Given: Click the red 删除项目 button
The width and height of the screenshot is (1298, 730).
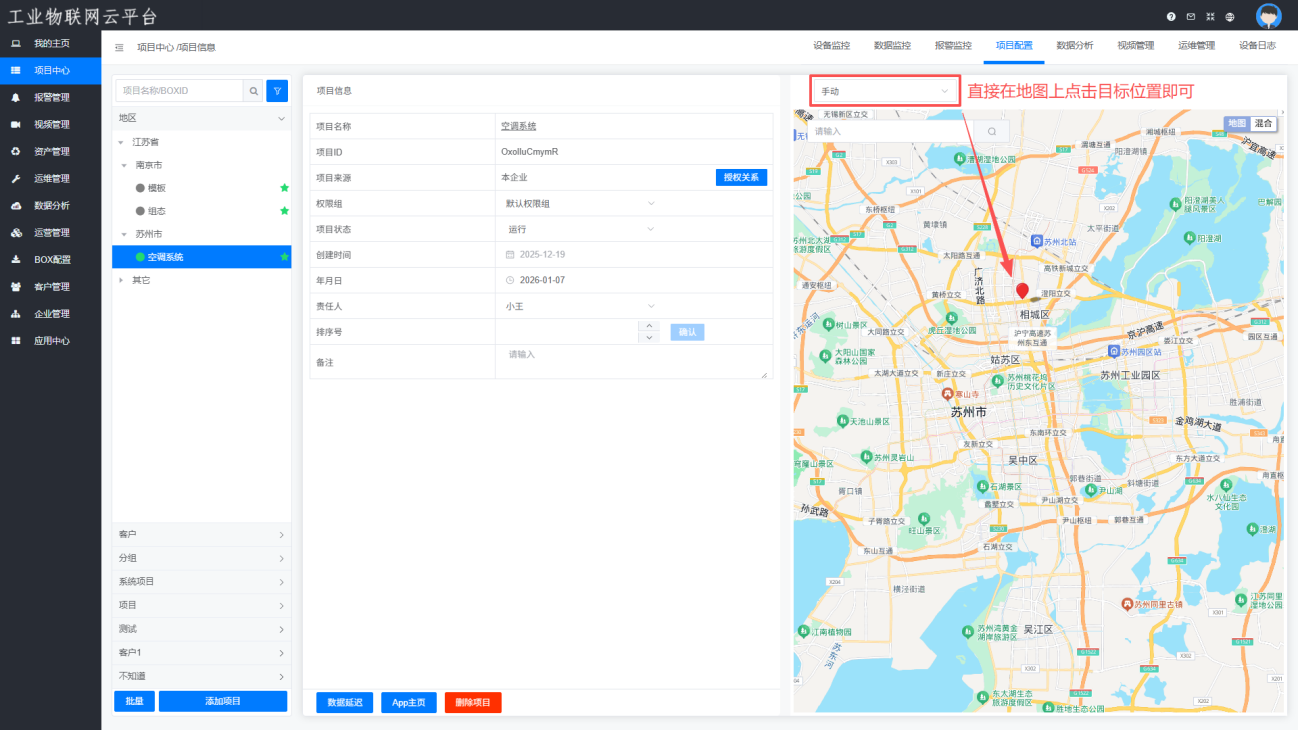Looking at the screenshot, I should (x=473, y=703).
